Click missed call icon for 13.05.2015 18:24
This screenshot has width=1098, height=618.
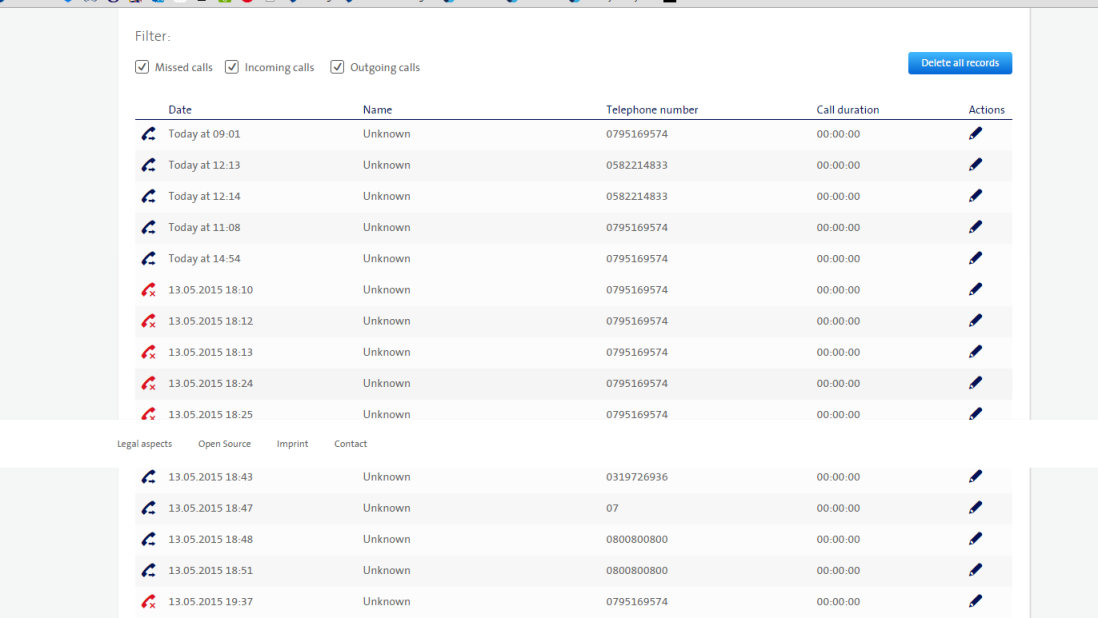148,383
